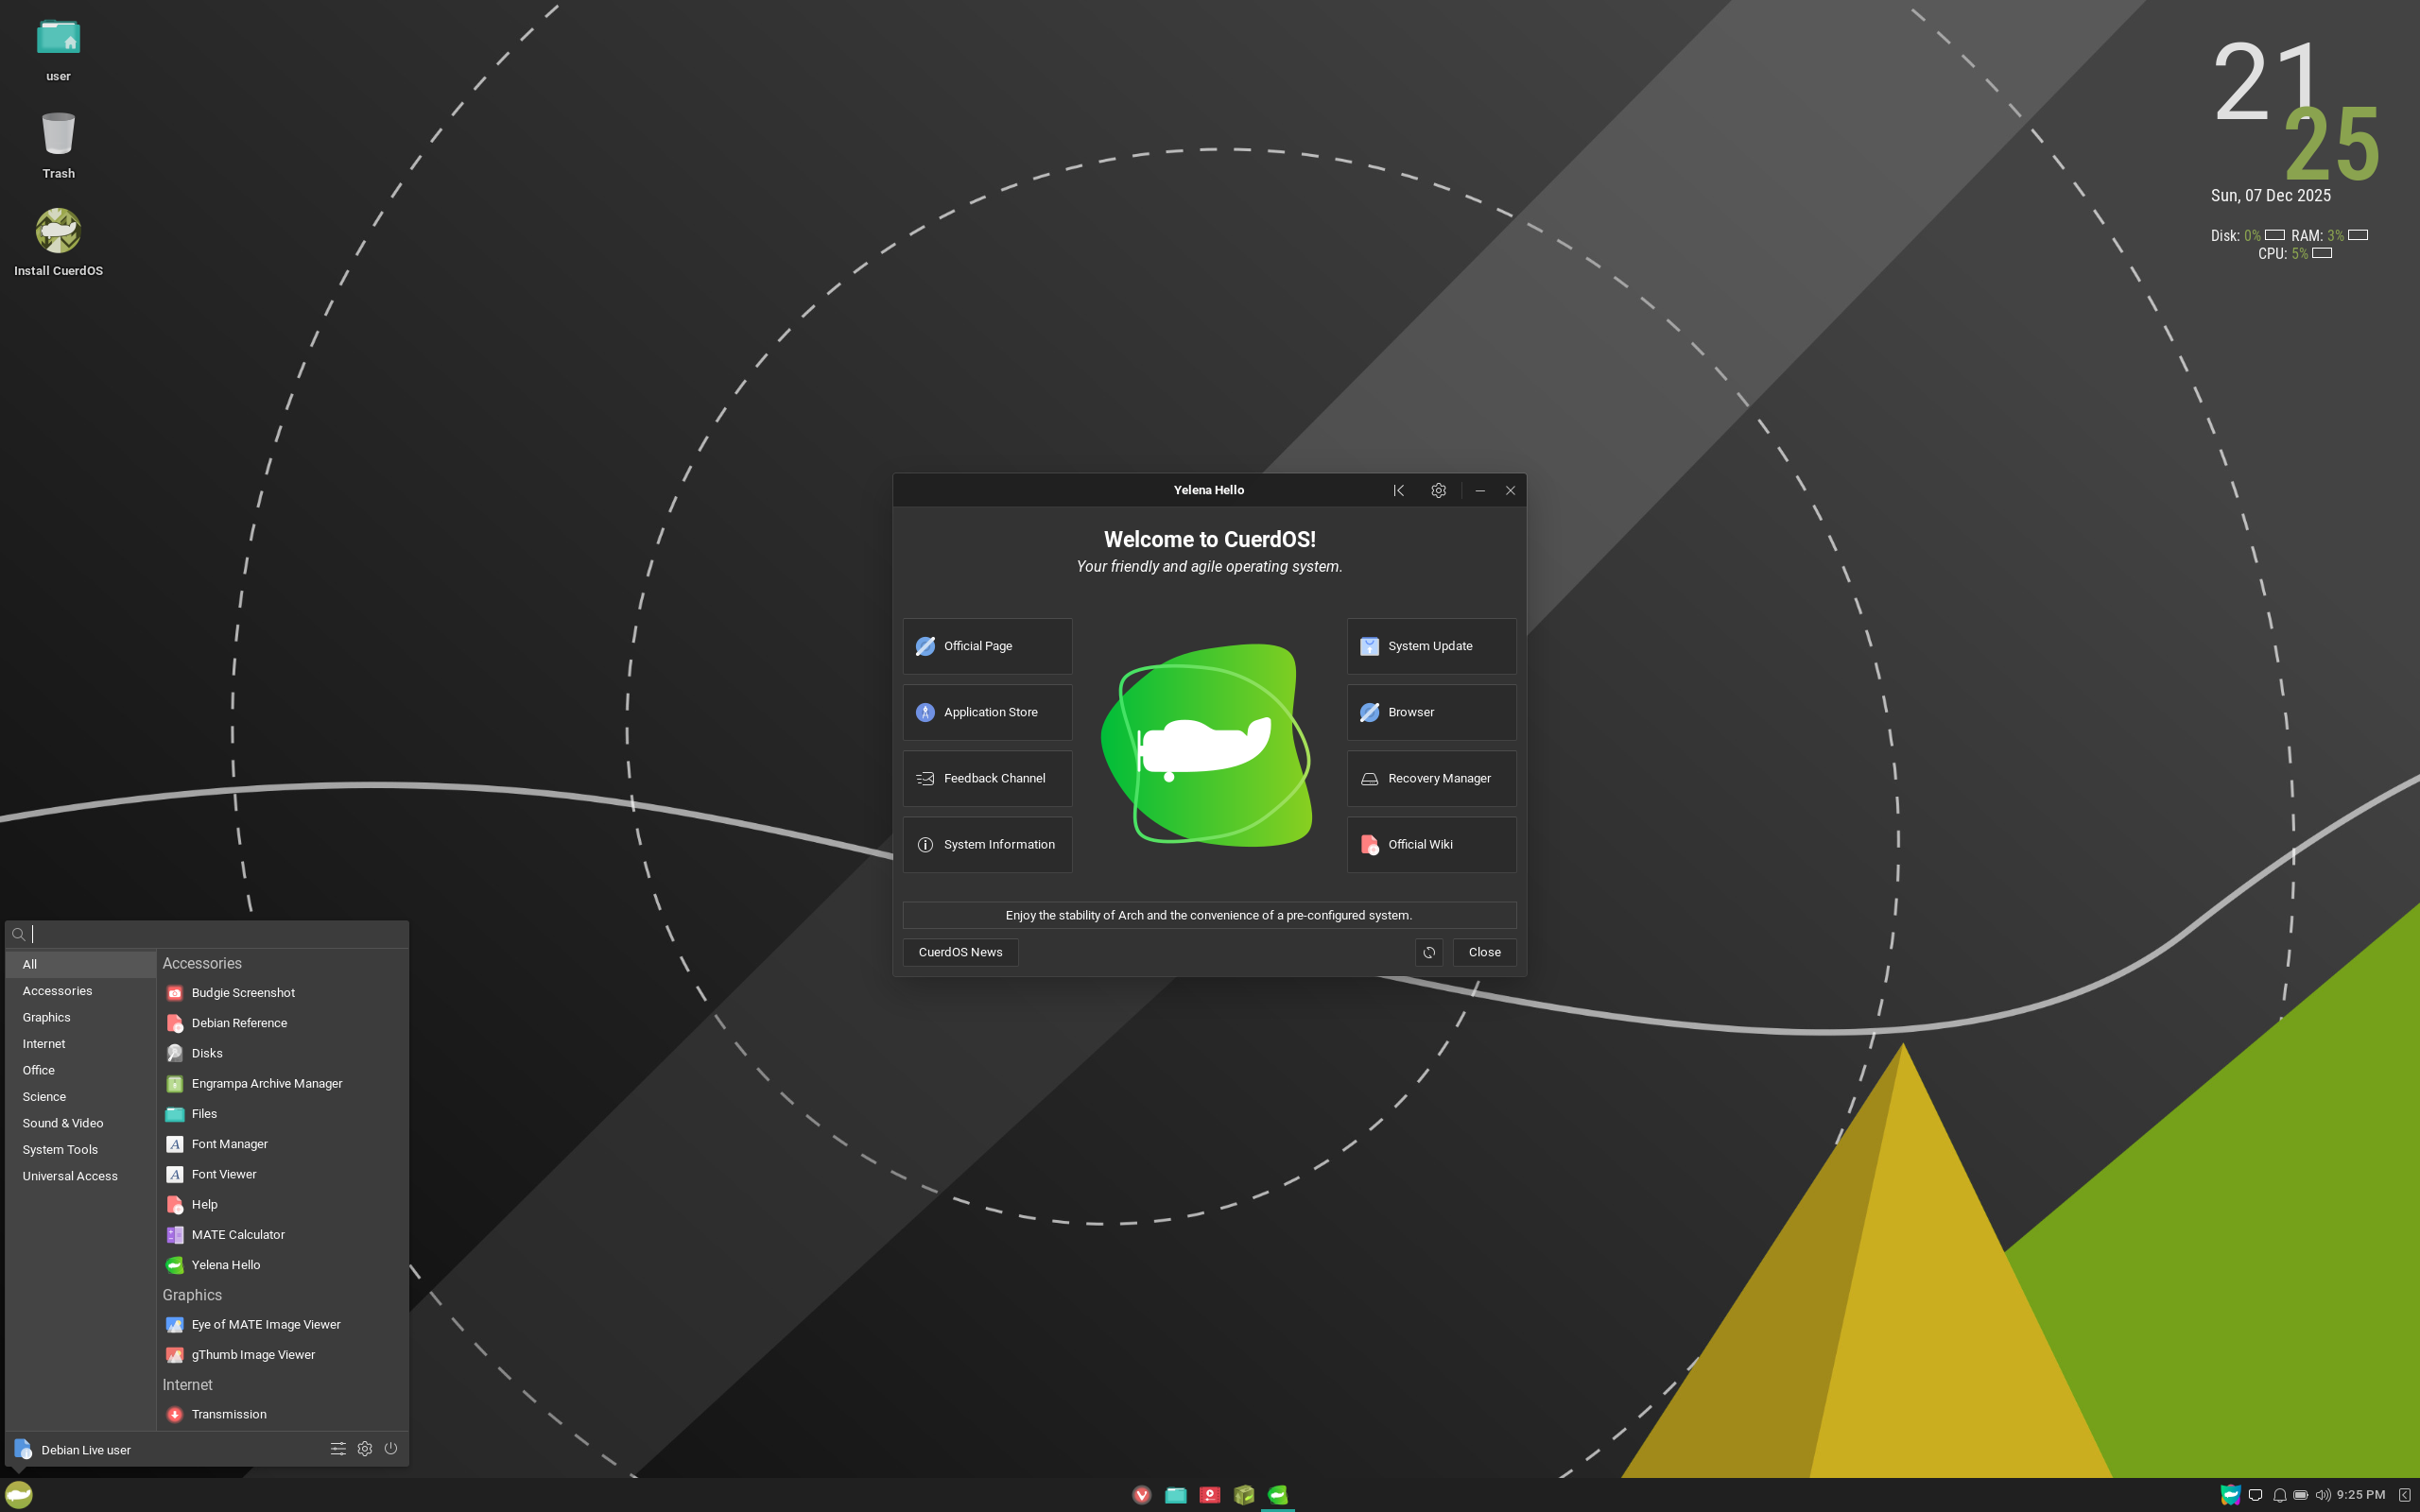
Task: Launch Budgie Screenshot from menu
Action: point(282,993)
